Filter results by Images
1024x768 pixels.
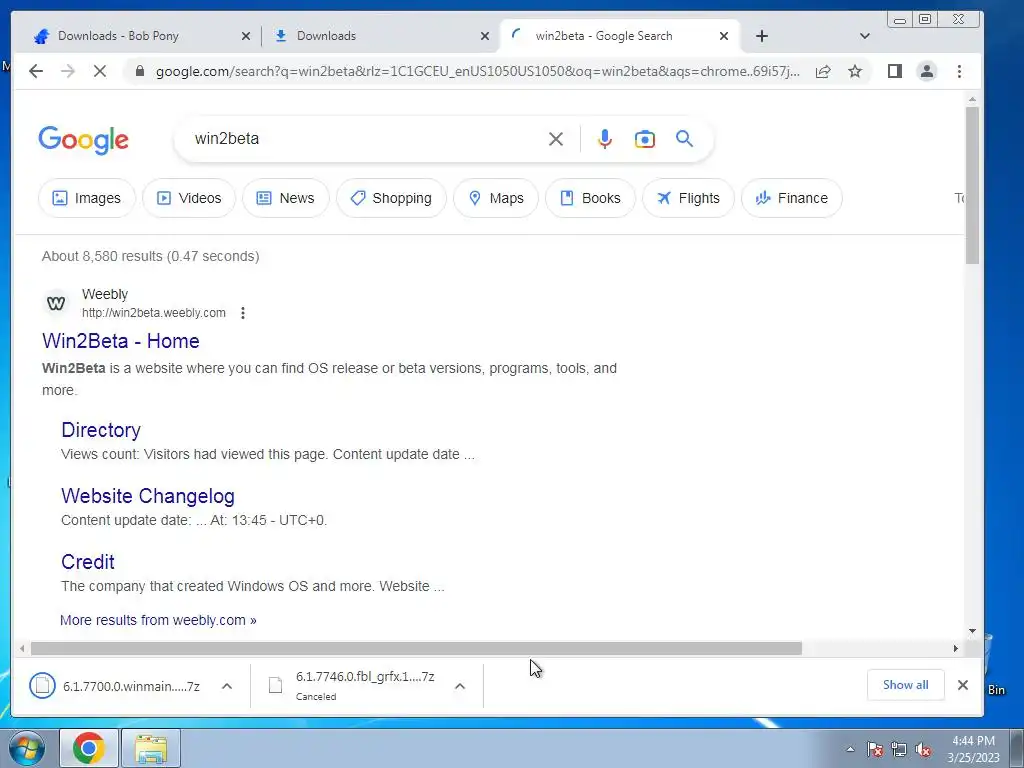86,198
